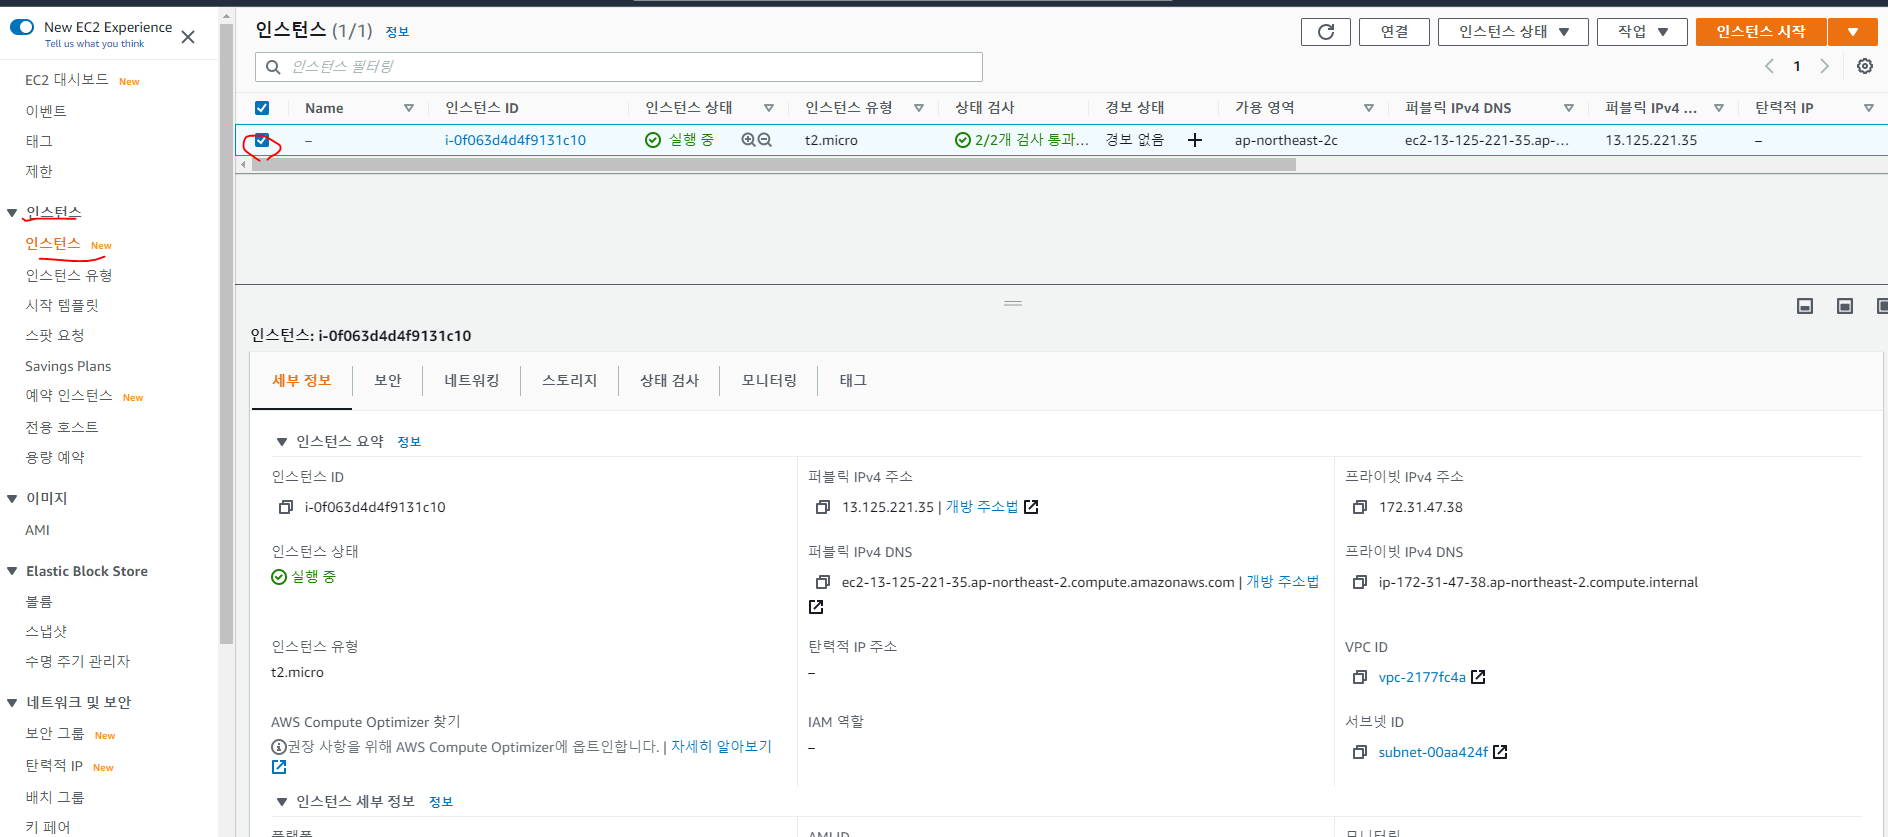Click Tell us what you think link

tap(94, 44)
